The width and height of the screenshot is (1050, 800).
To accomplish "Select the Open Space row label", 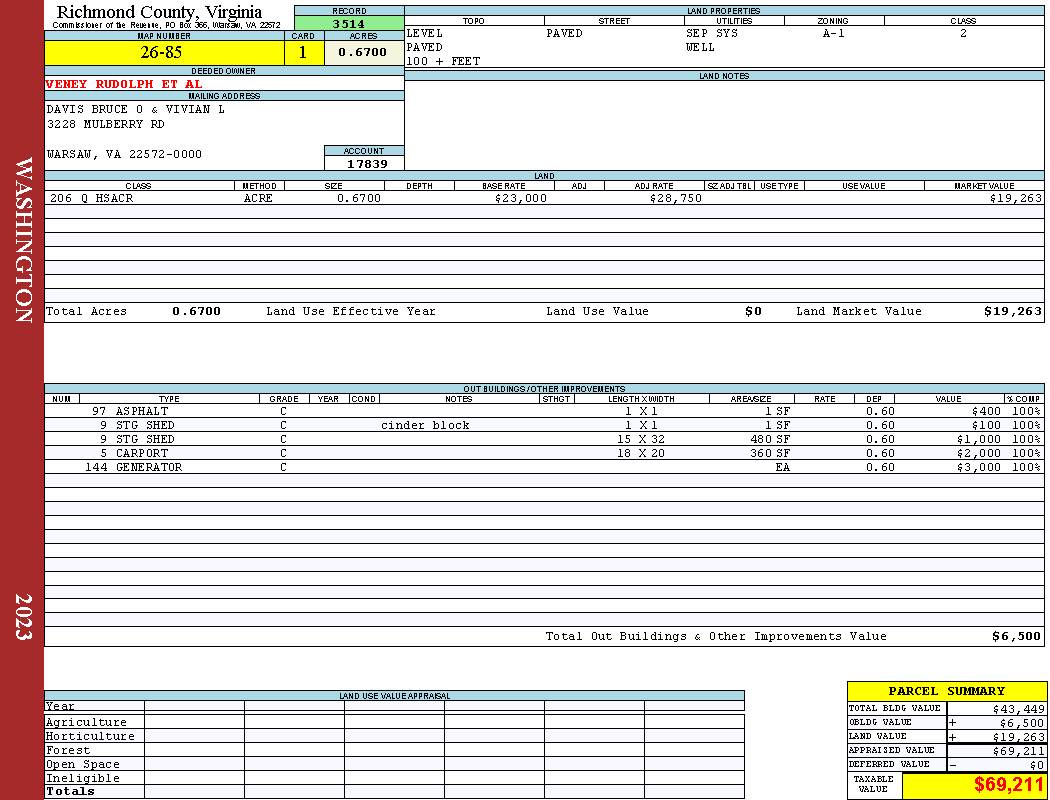I will coord(82,765).
